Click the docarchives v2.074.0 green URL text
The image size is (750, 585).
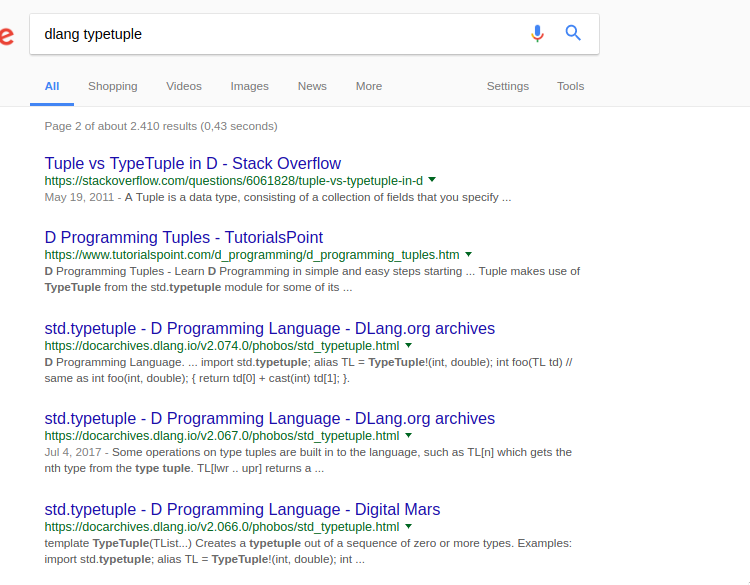point(222,346)
